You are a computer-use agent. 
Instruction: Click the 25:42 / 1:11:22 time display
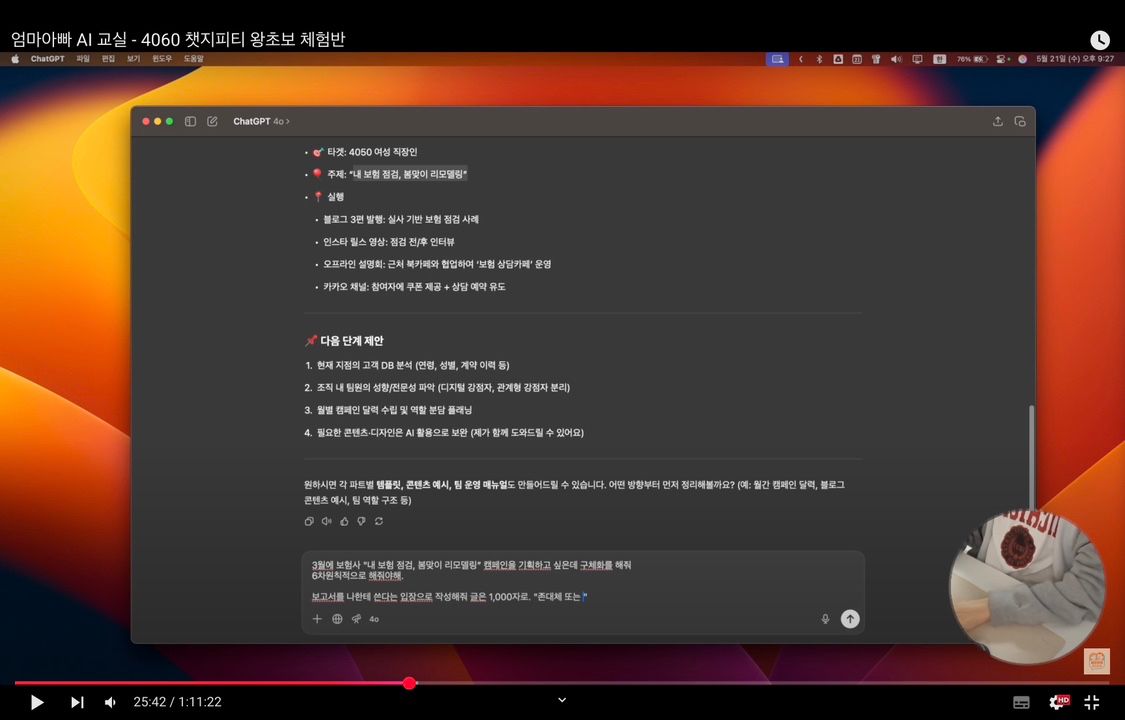pyautogui.click(x=177, y=702)
